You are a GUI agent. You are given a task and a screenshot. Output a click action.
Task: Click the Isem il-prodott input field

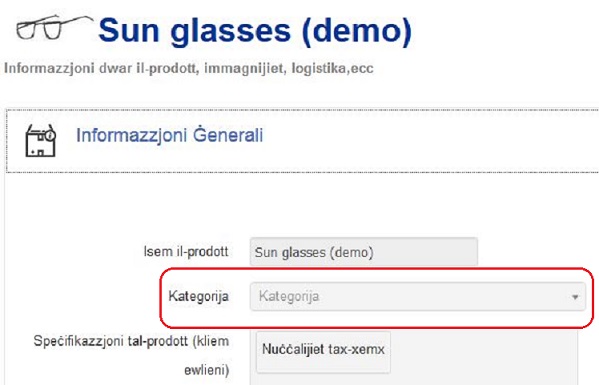coord(364,251)
